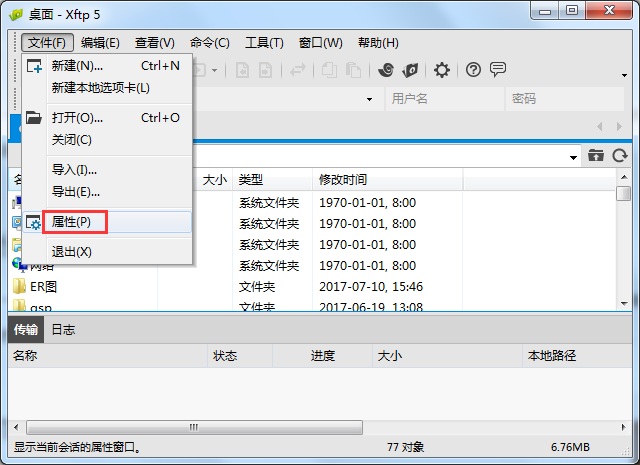Viewport: 640px width, 465px height.
Task: Launch Xshell from the toolbar swirl icon
Action: tap(386, 70)
